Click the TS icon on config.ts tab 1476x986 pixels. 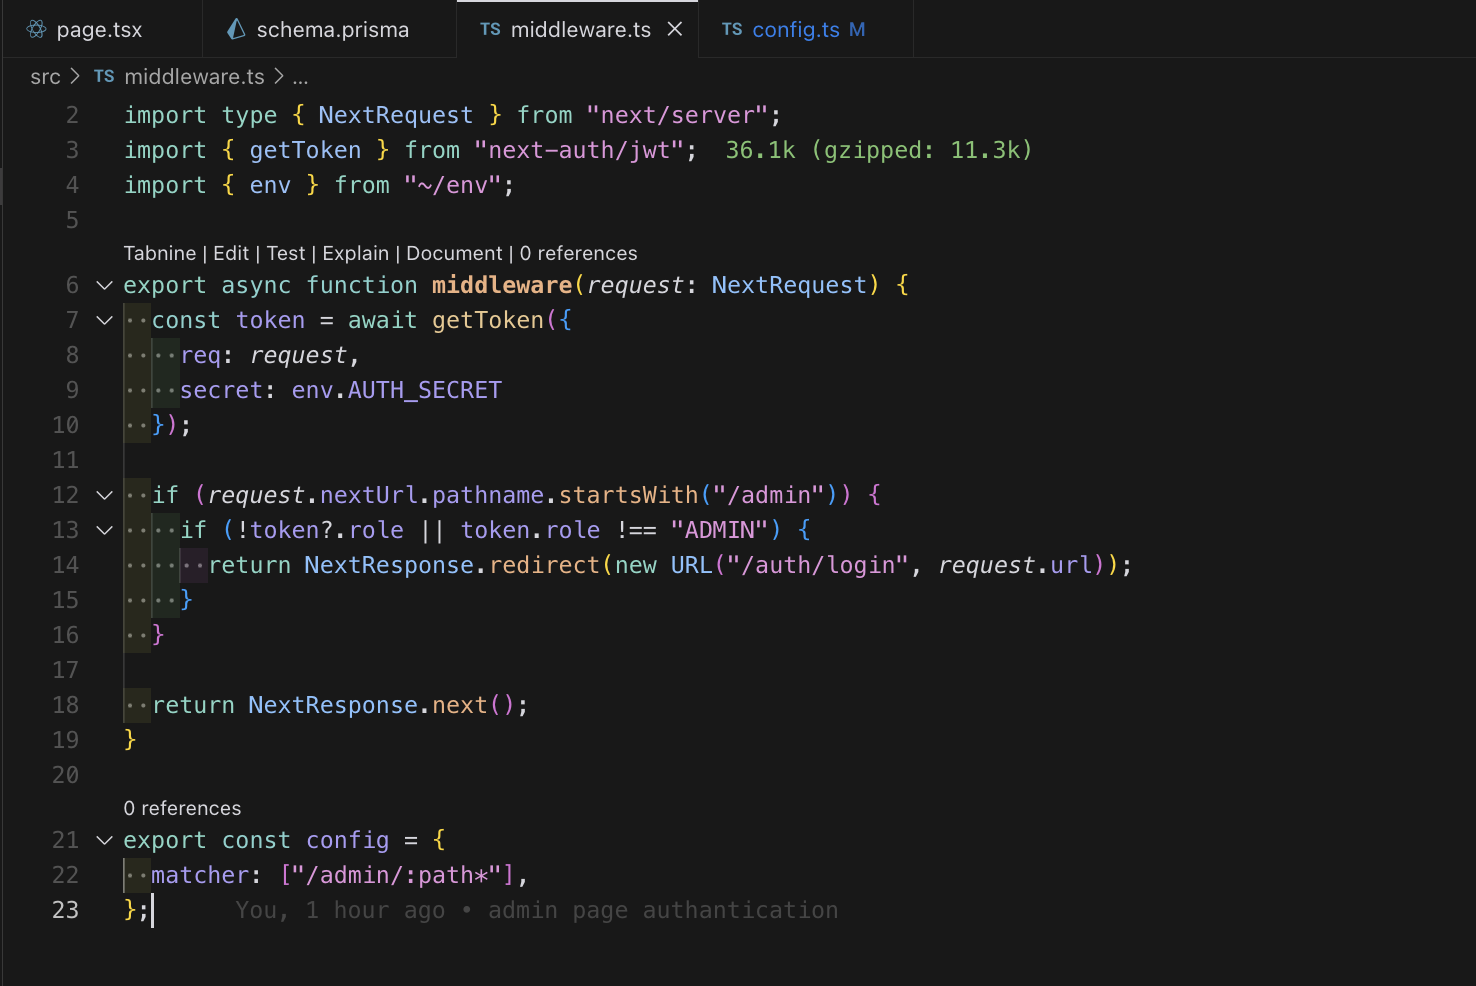tap(732, 29)
